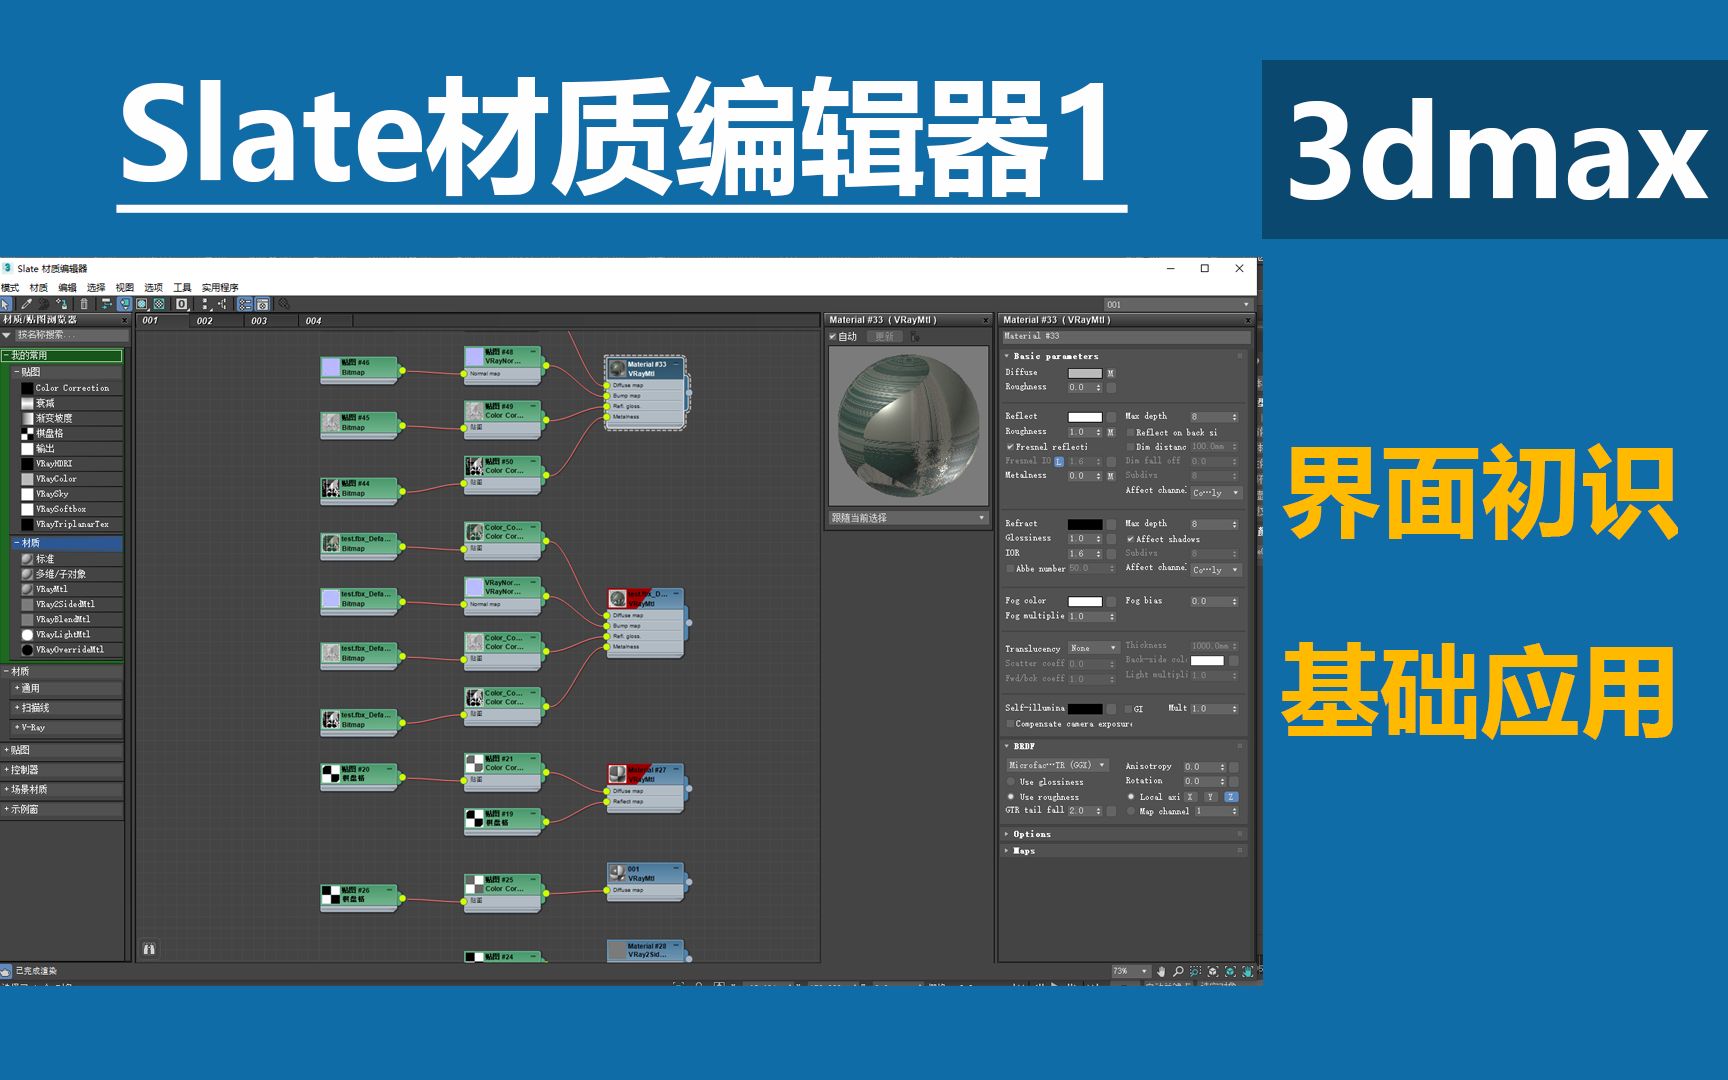Enable Abbe number checkbox
Image resolution: width=1728 pixels, height=1080 pixels.
click(1010, 568)
